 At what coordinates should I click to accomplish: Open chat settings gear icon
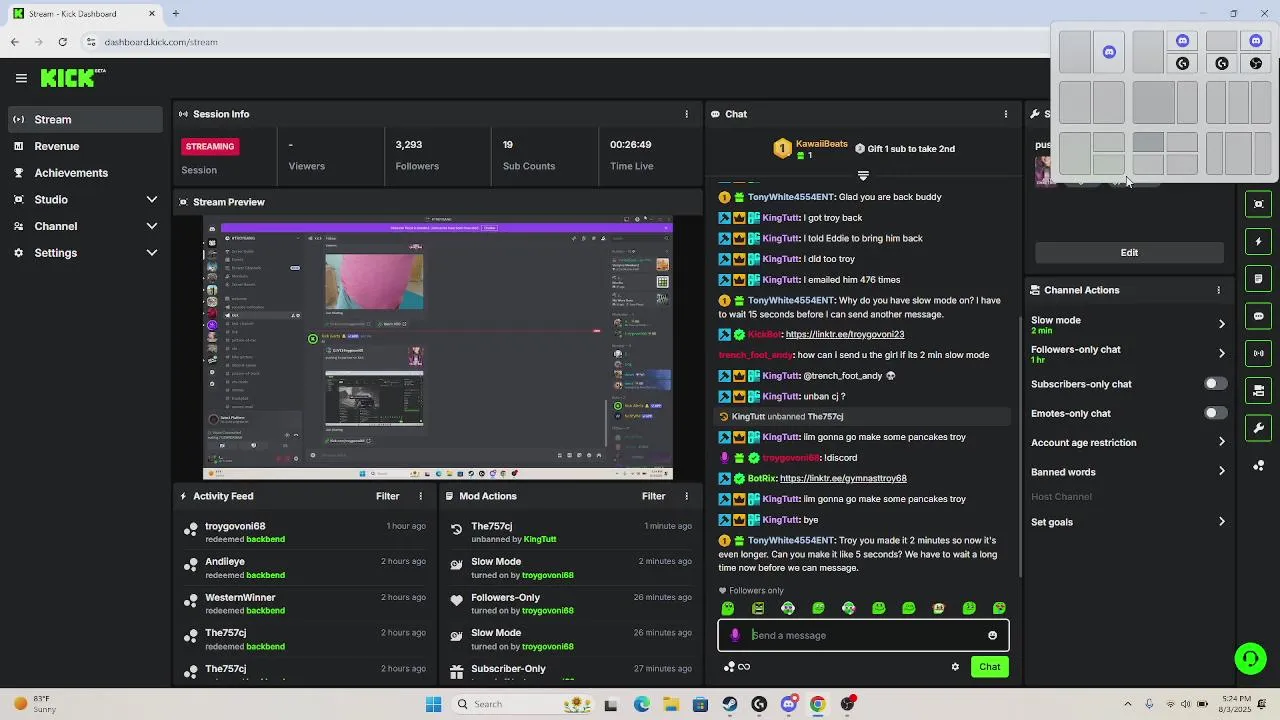click(955, 667)
